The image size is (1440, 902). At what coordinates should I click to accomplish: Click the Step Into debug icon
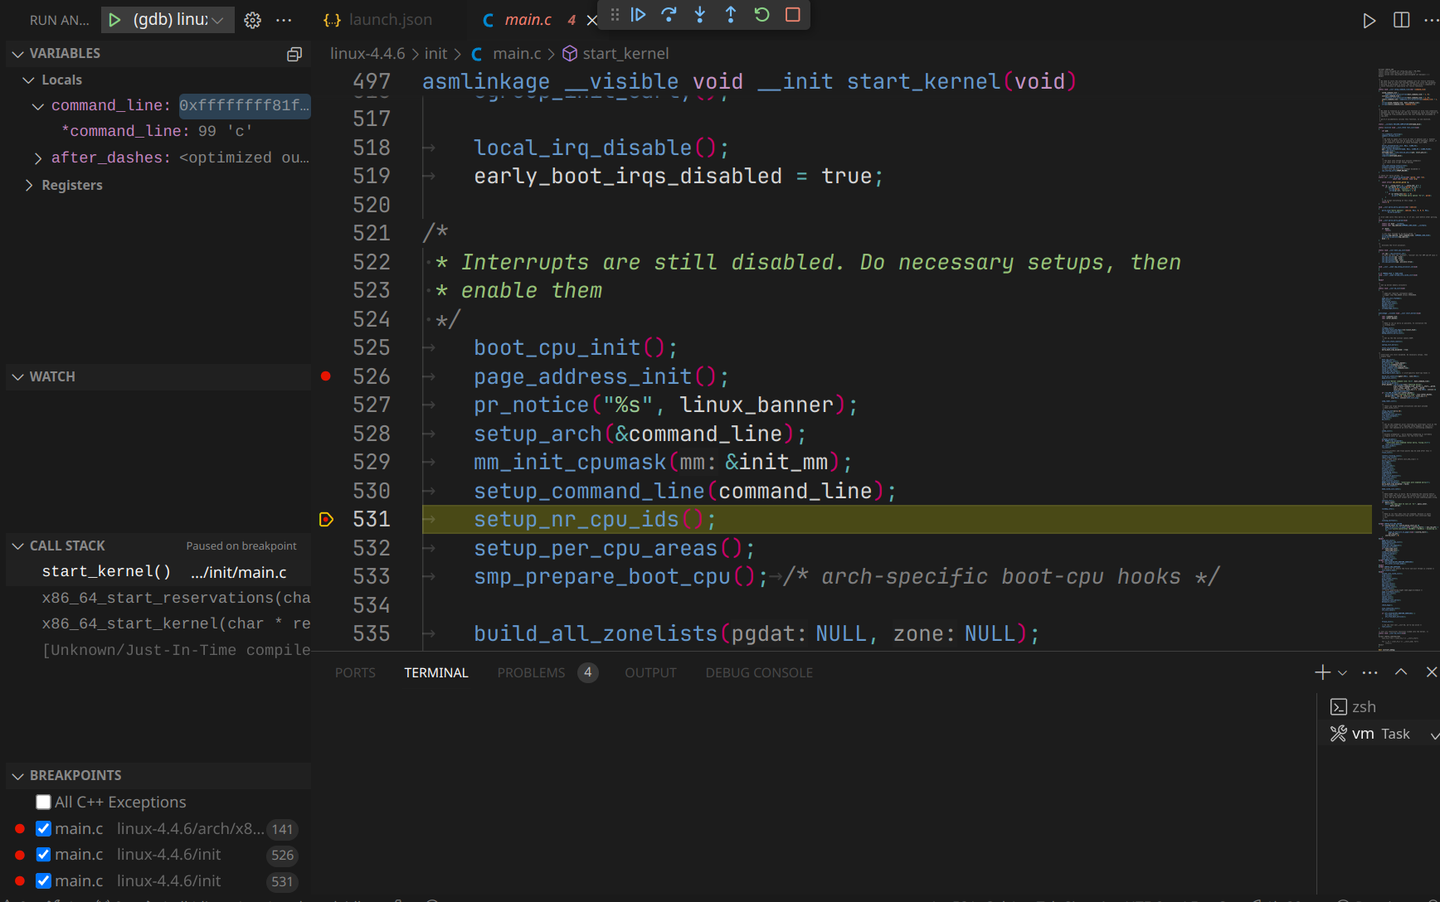[x=699, y=14]
